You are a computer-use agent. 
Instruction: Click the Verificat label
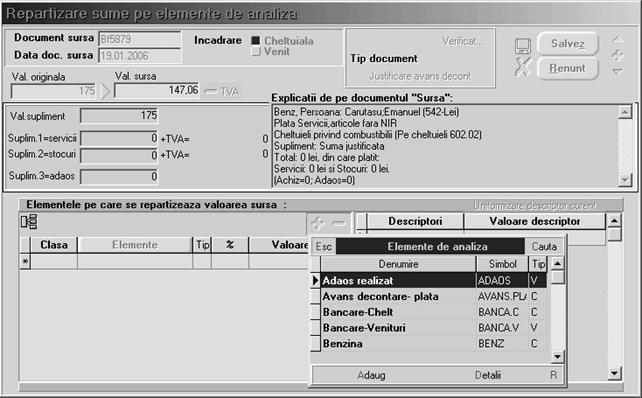[x=463, y=41]
